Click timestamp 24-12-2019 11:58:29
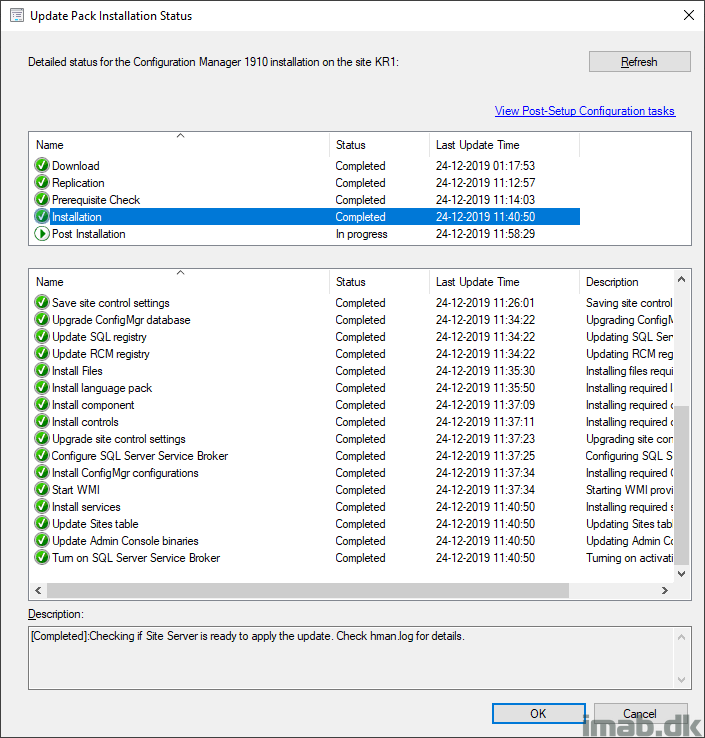 pyautogui.click(x=485, y=234)
